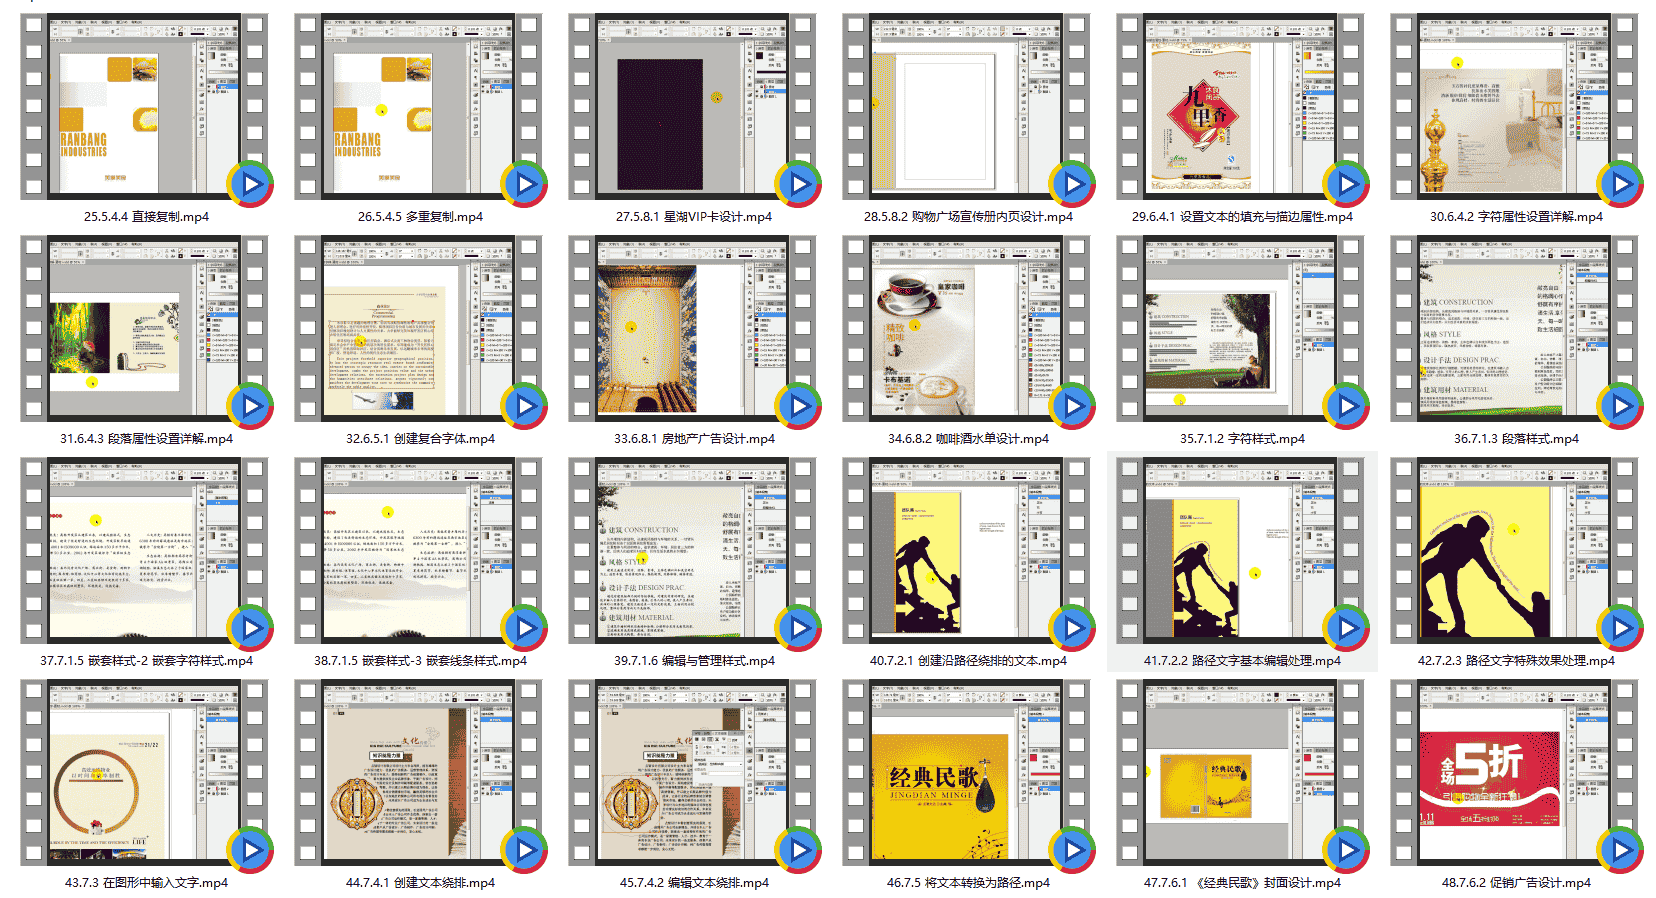Click play icon on highlighted 41.7.2.2 路径文字基本编辑处理
1656x898 pixels.
point(1345,628)
